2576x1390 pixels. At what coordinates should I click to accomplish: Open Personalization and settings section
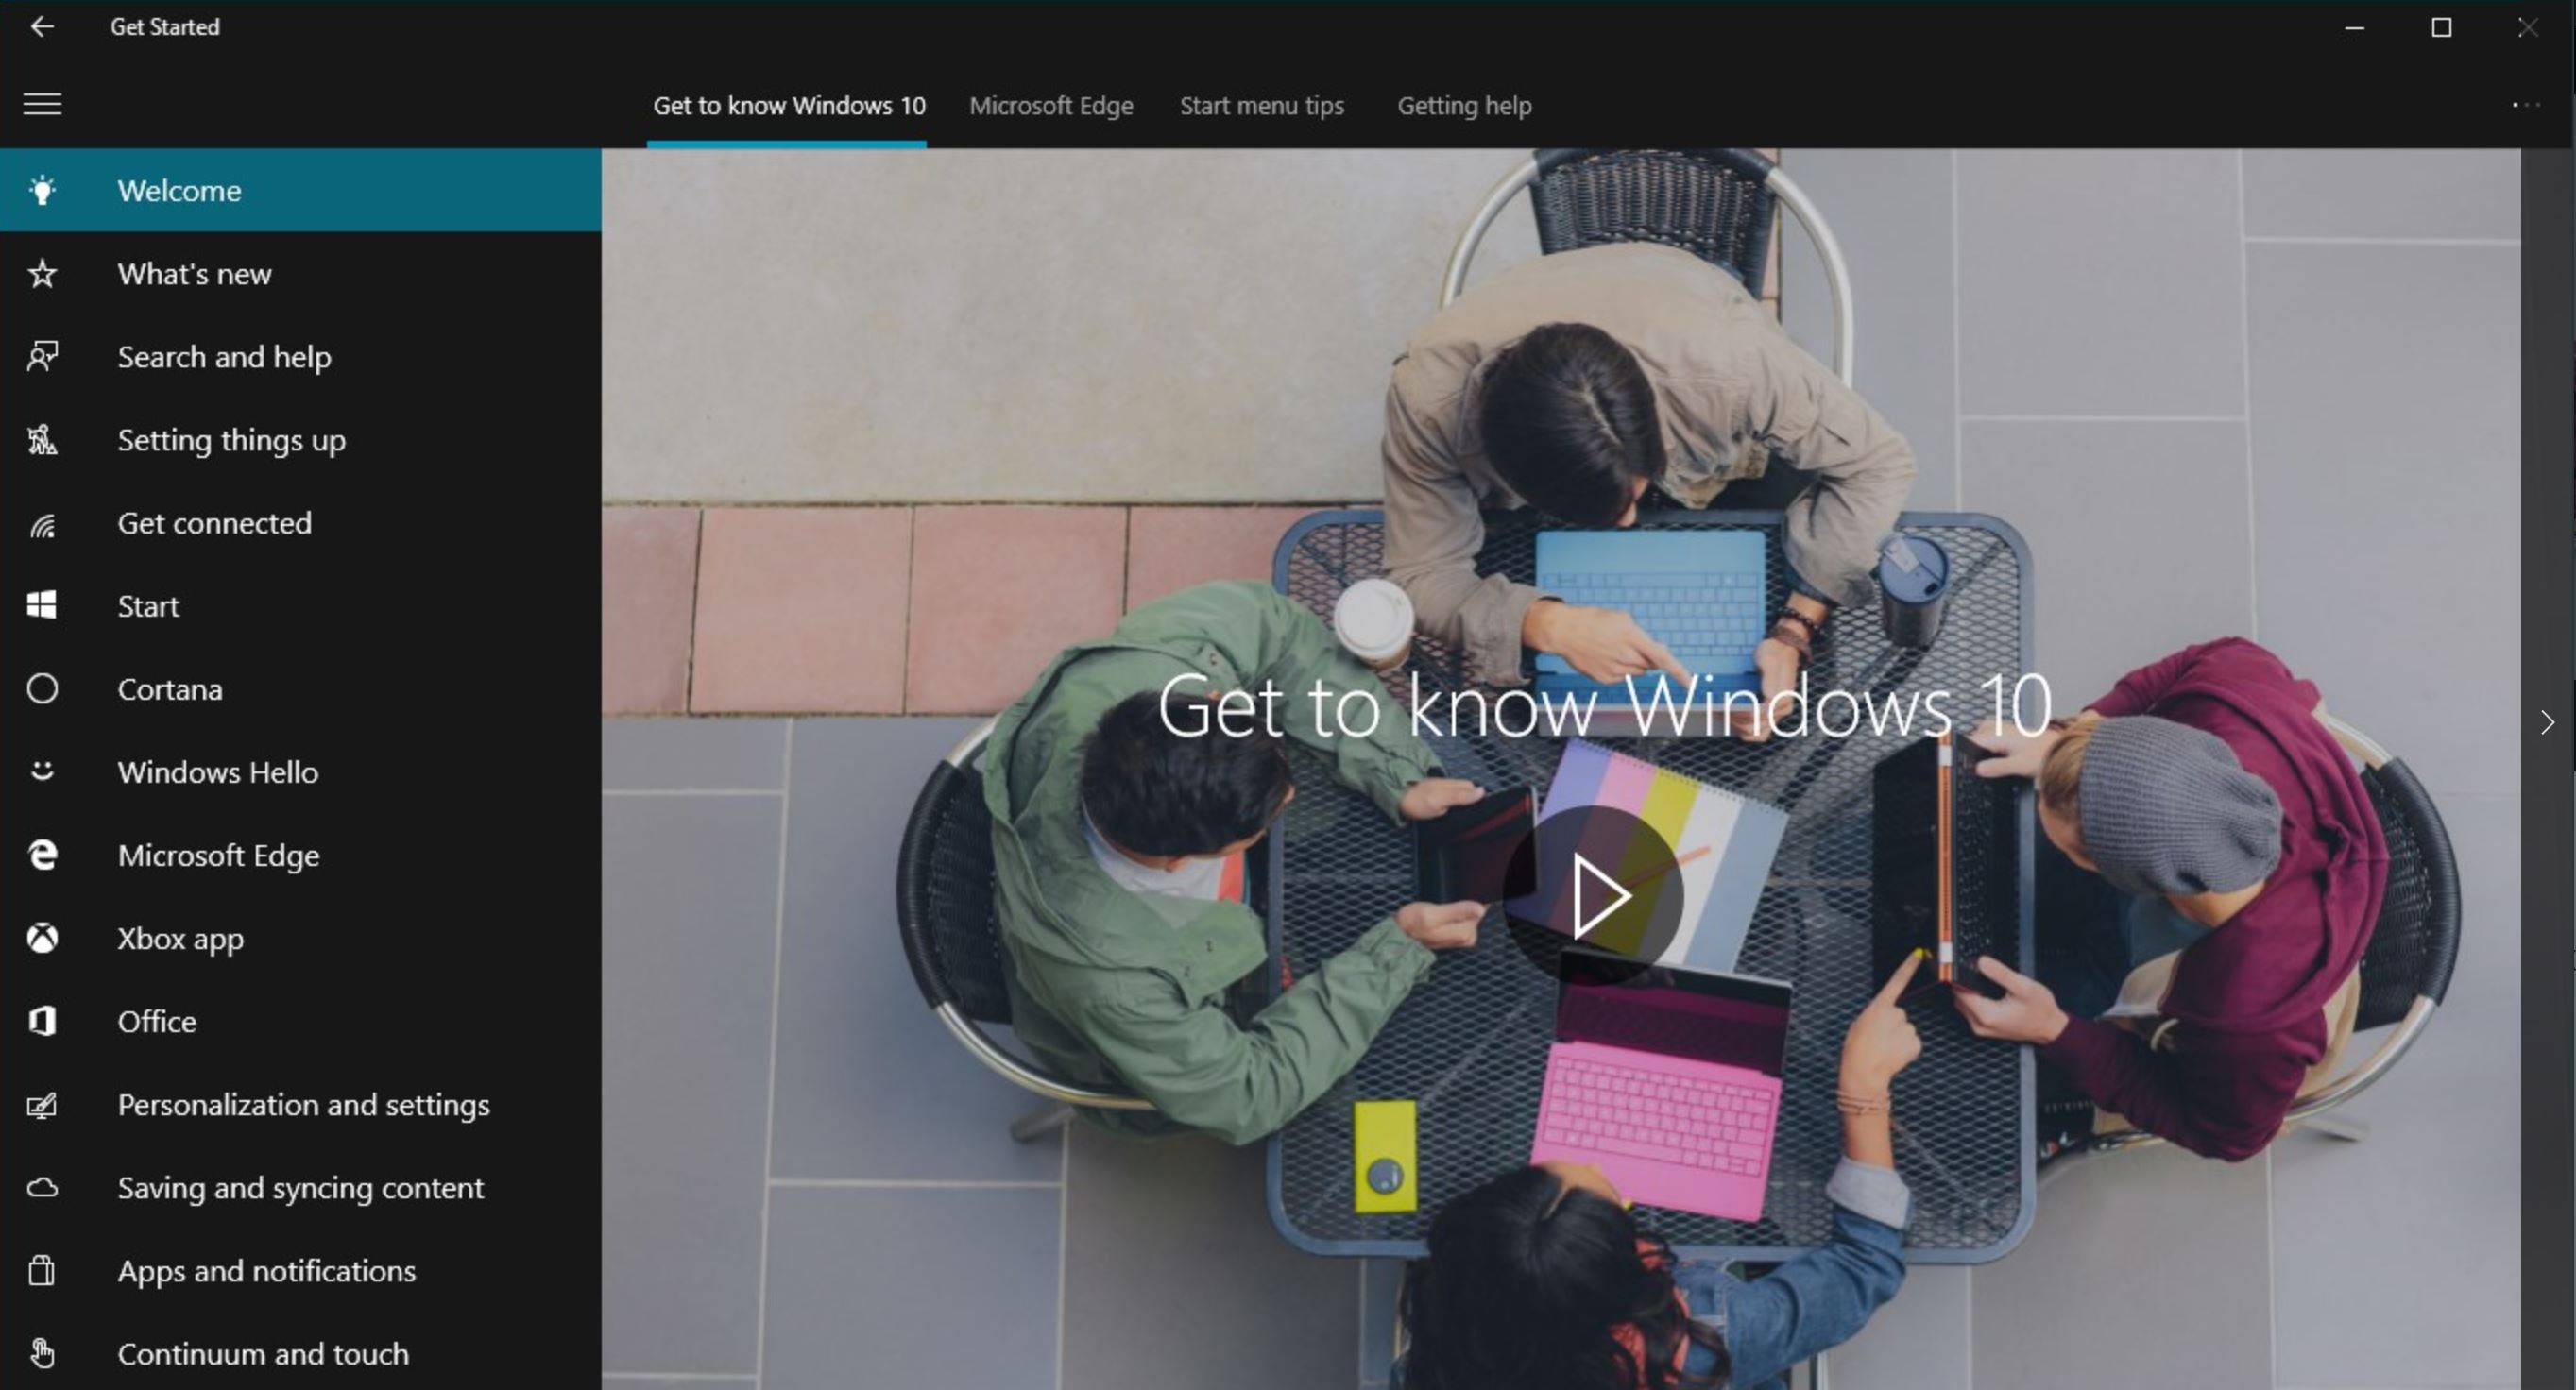[303, 1104]
